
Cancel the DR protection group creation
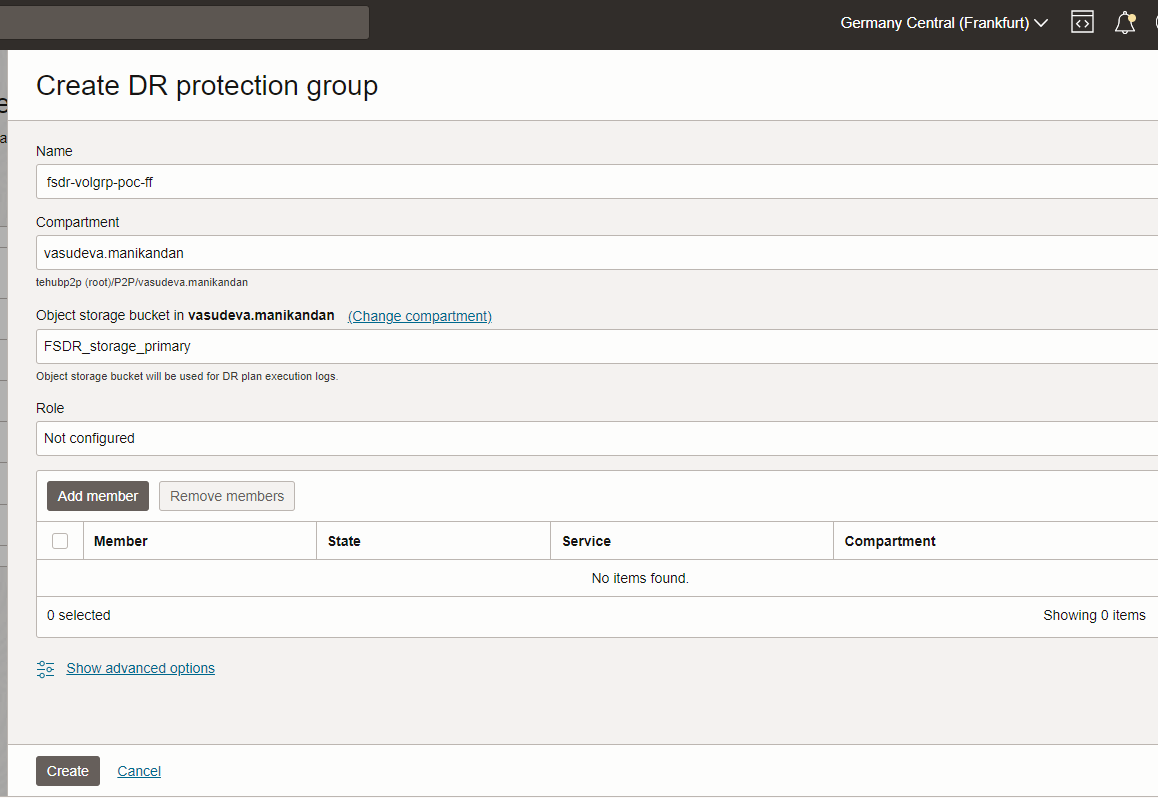pos(139,771)
